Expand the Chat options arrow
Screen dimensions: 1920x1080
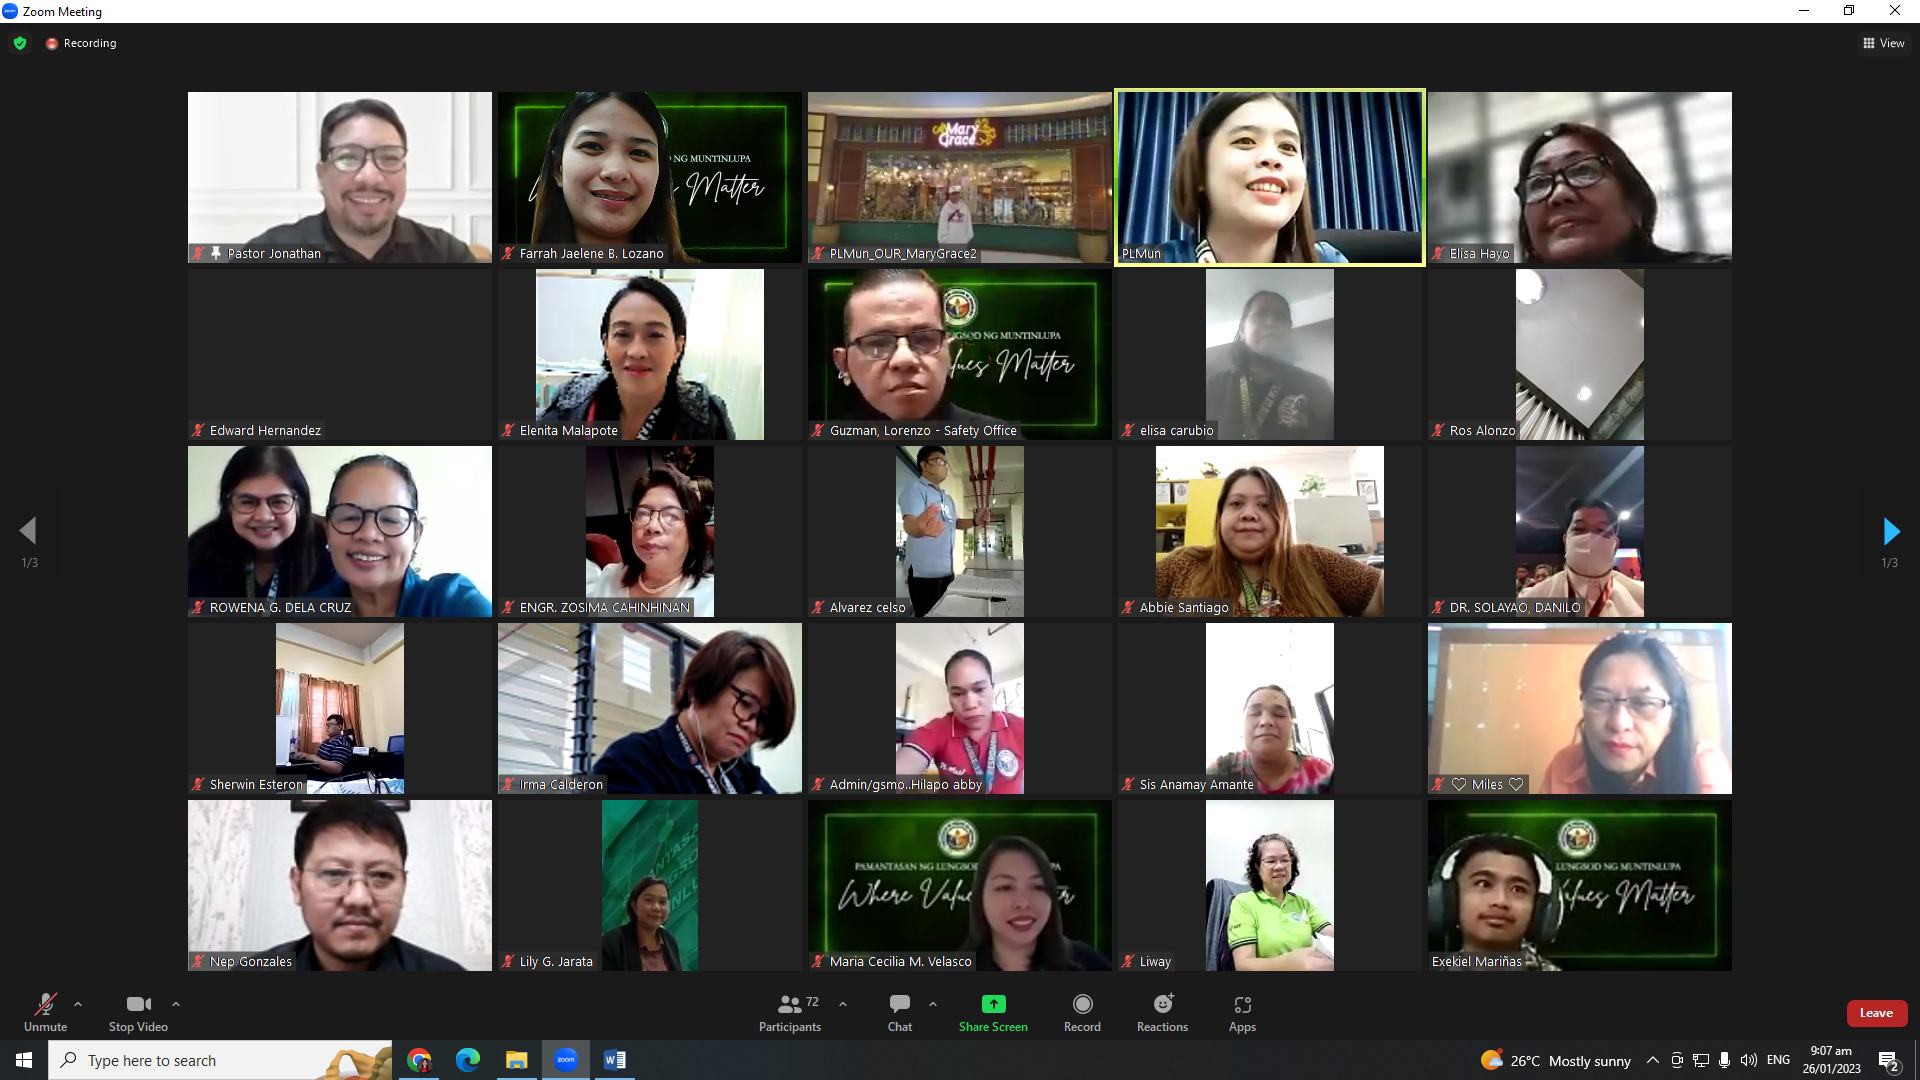(932, 1004)
